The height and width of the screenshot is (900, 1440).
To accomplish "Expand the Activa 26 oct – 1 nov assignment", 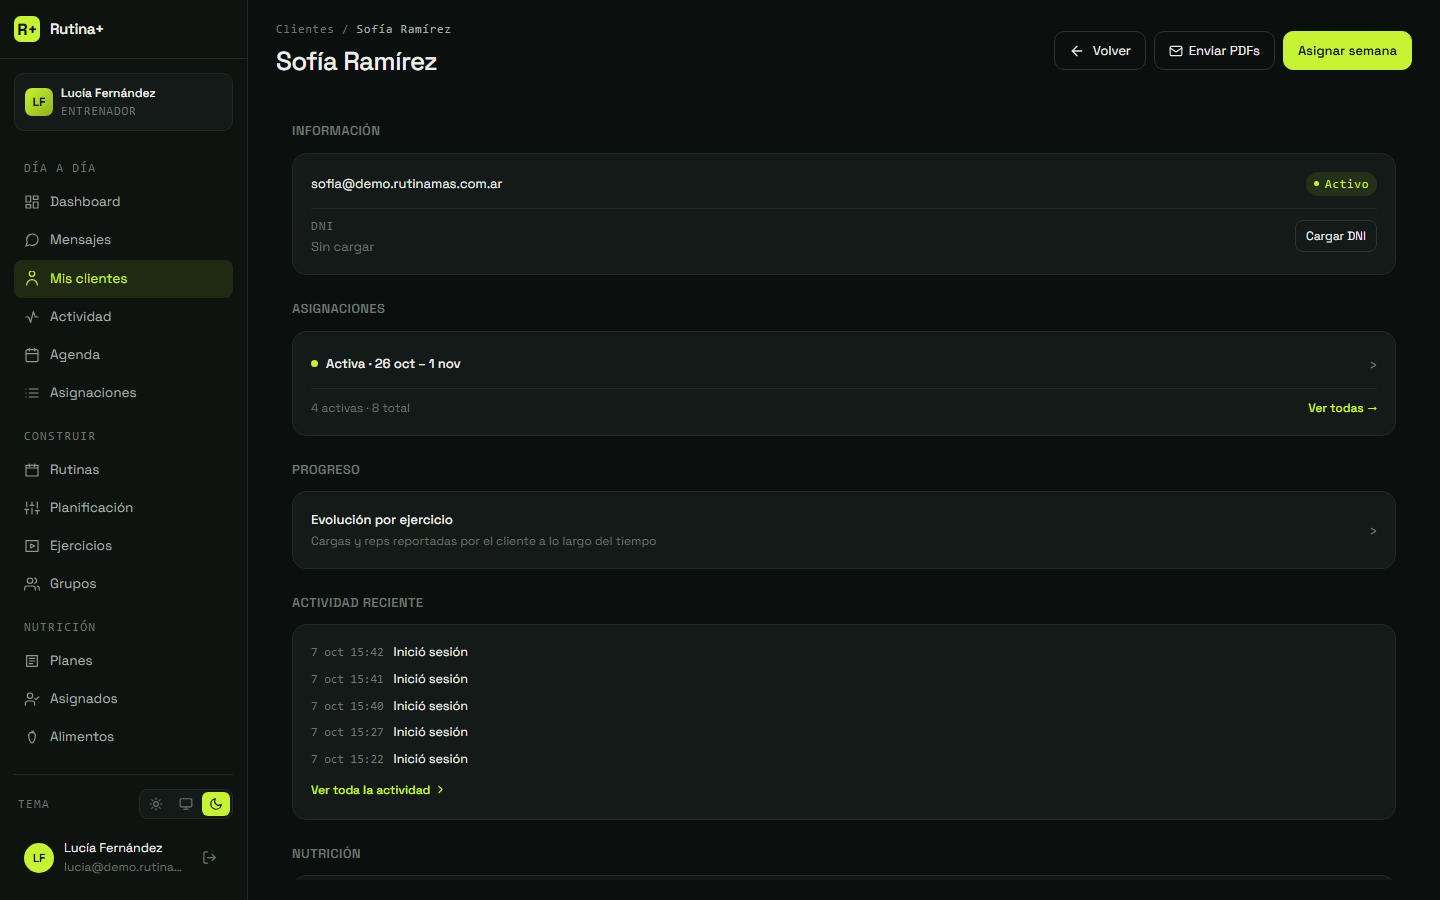I will coord(844,364).
